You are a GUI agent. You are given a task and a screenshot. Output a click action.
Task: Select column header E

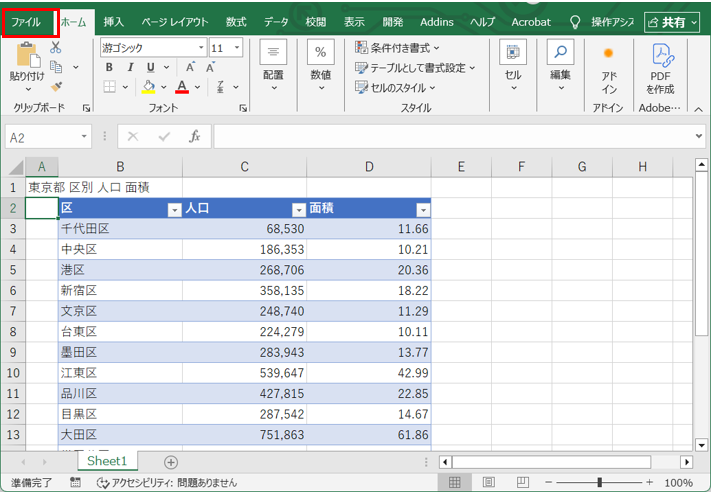coord(461,167)
